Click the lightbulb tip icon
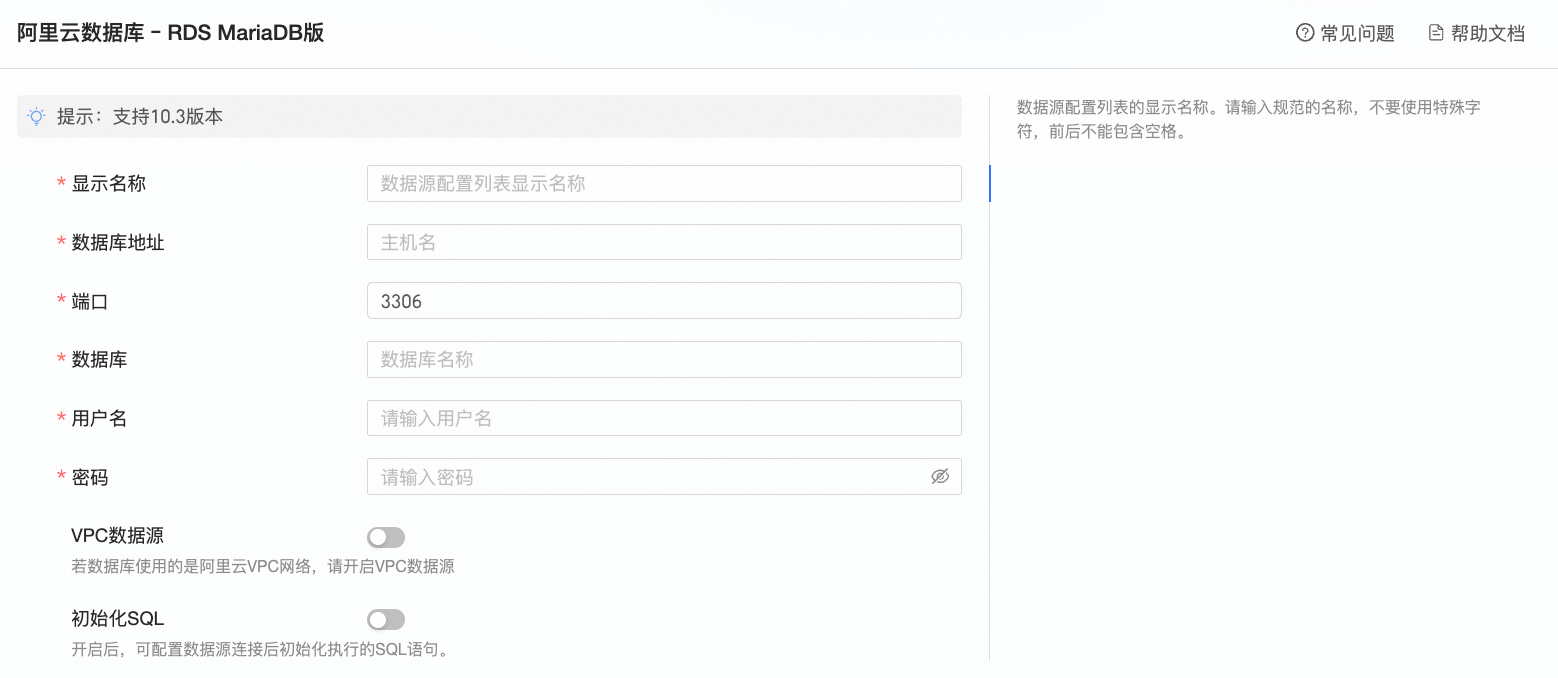Image resolution: width=1558 pixels, height=678 pixels. click(x=36, y=116)
